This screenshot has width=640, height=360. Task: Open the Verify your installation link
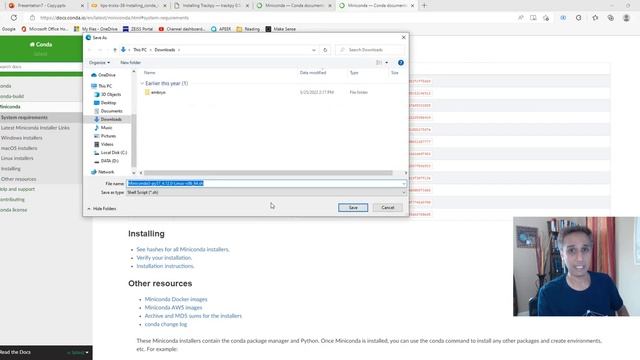point(164,258)
